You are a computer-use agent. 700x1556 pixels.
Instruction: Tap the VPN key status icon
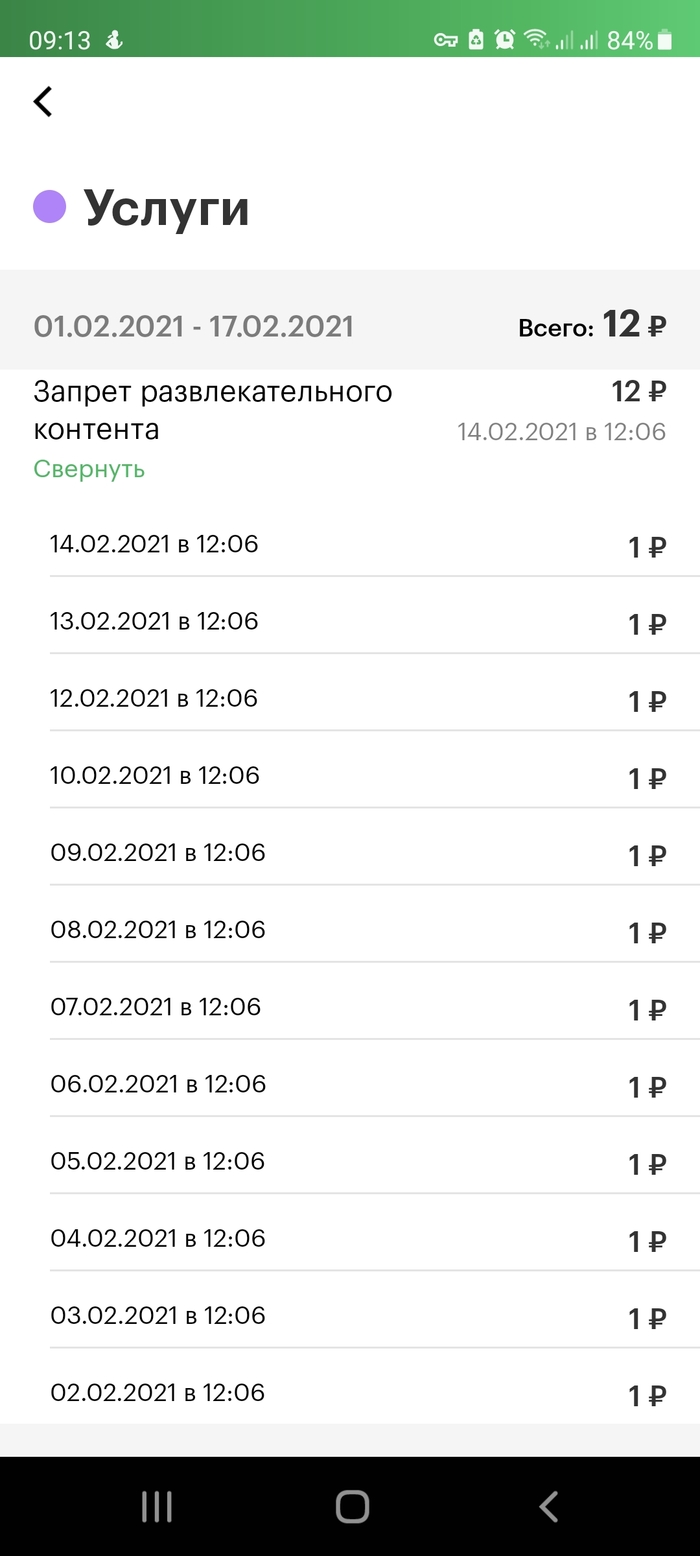(445, 40)
